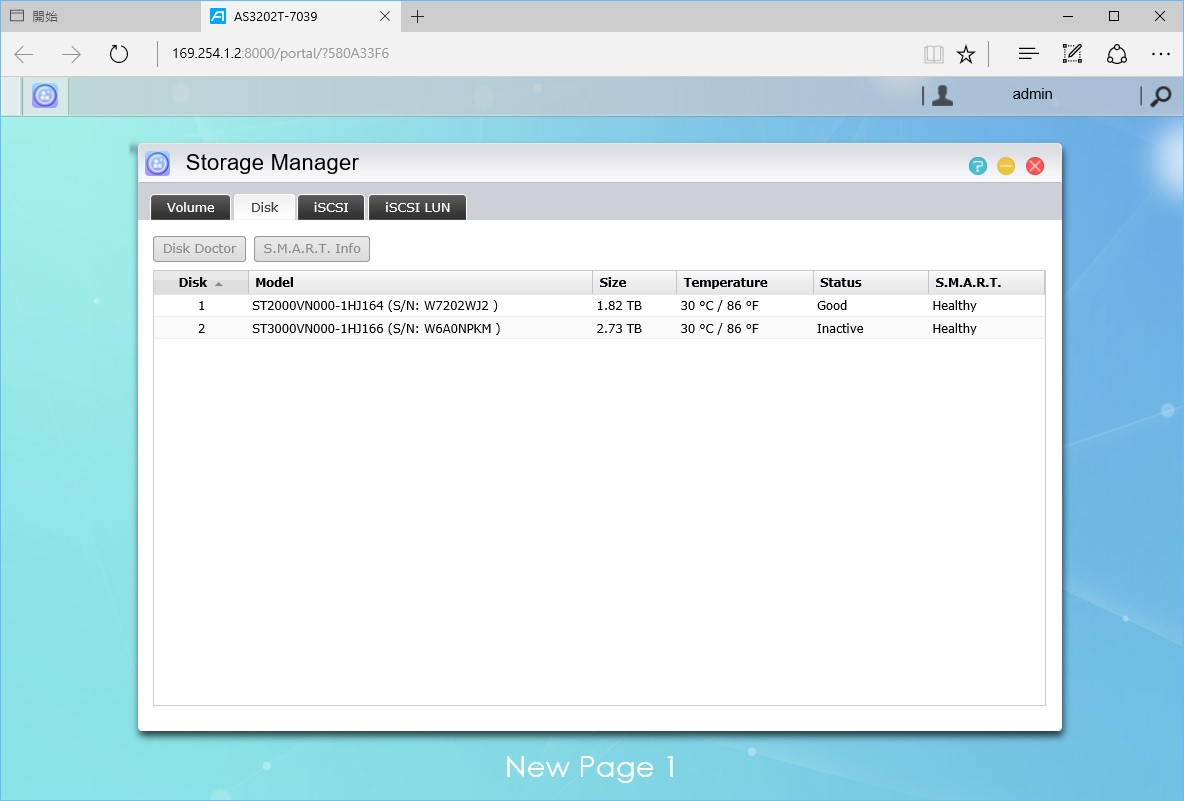Sort by the S.M.A.R.T. column header
Screen dimensions: 1184x801
pos(986,282)
